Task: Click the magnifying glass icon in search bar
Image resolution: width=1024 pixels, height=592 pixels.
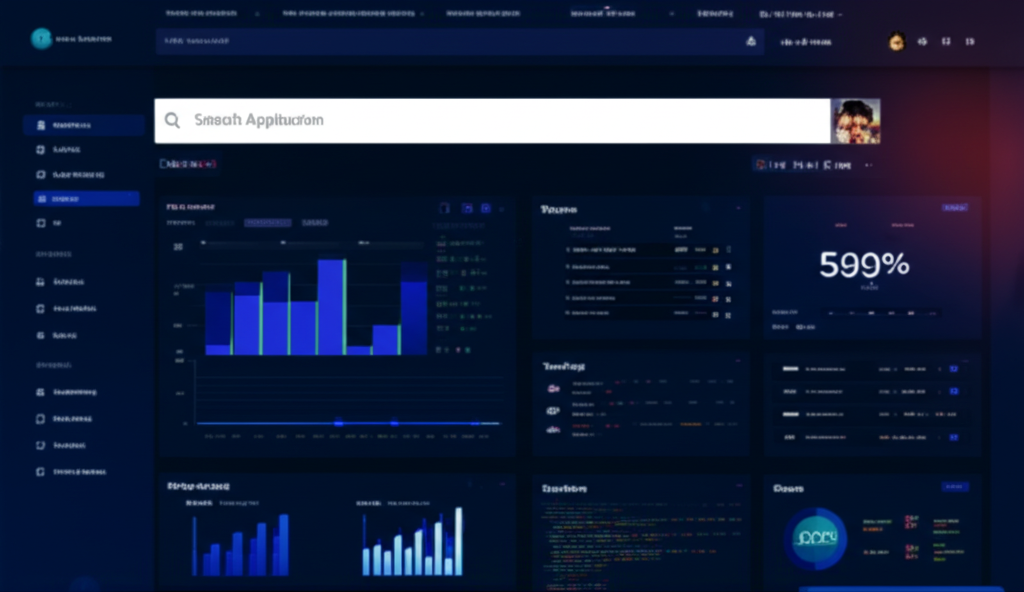Action: 172,120
